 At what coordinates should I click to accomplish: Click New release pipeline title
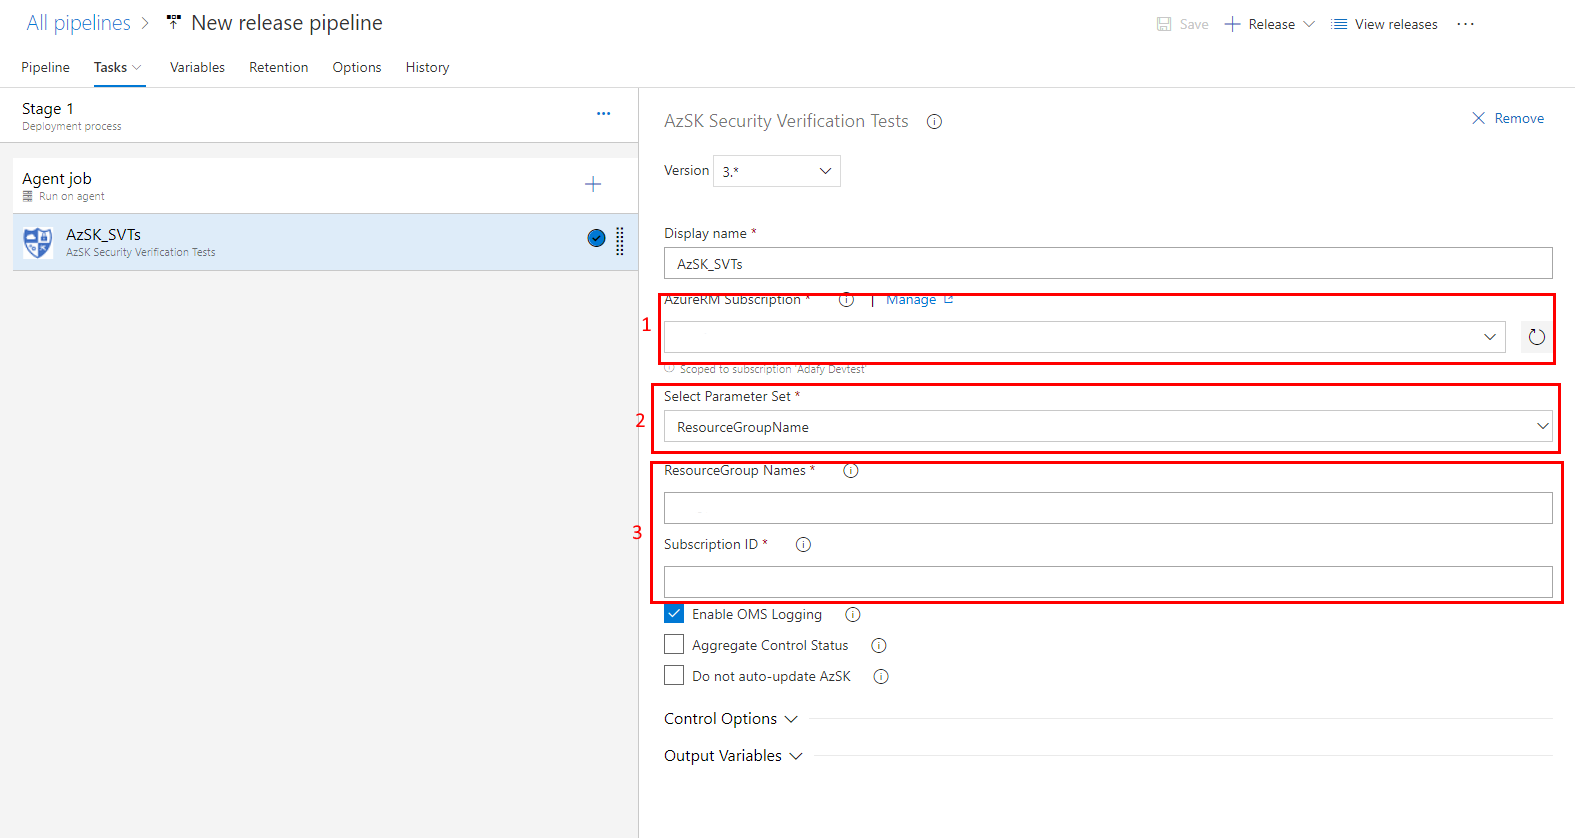[287, 23]
